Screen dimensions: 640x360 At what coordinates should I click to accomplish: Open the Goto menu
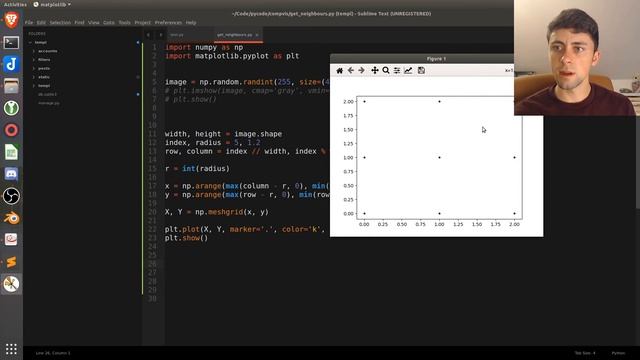click(109, 22)
